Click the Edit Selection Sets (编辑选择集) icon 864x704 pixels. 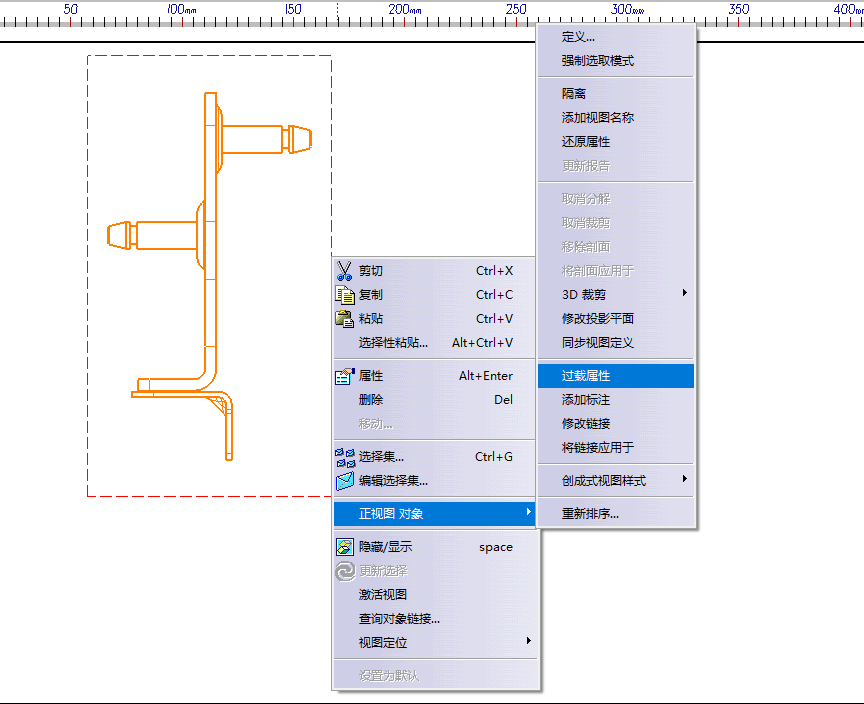click(345, 481)
